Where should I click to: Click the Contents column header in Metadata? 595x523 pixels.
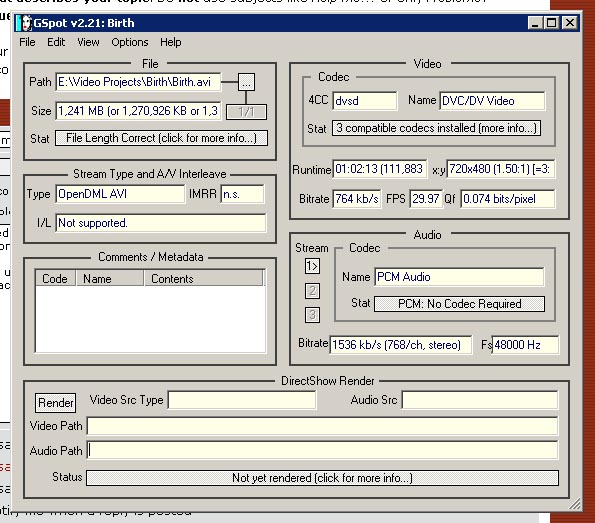pyautogui.click(x=203, y=278)
